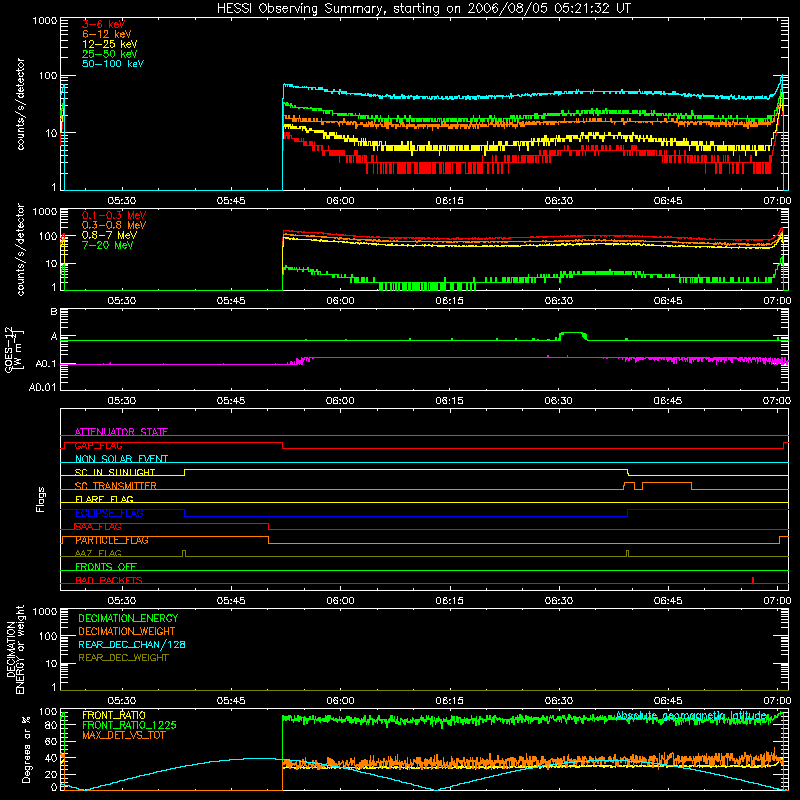This screenshot has width=800, height=800.
Task: Click the GOES green bump near 06:31
Action: [572, 336]
